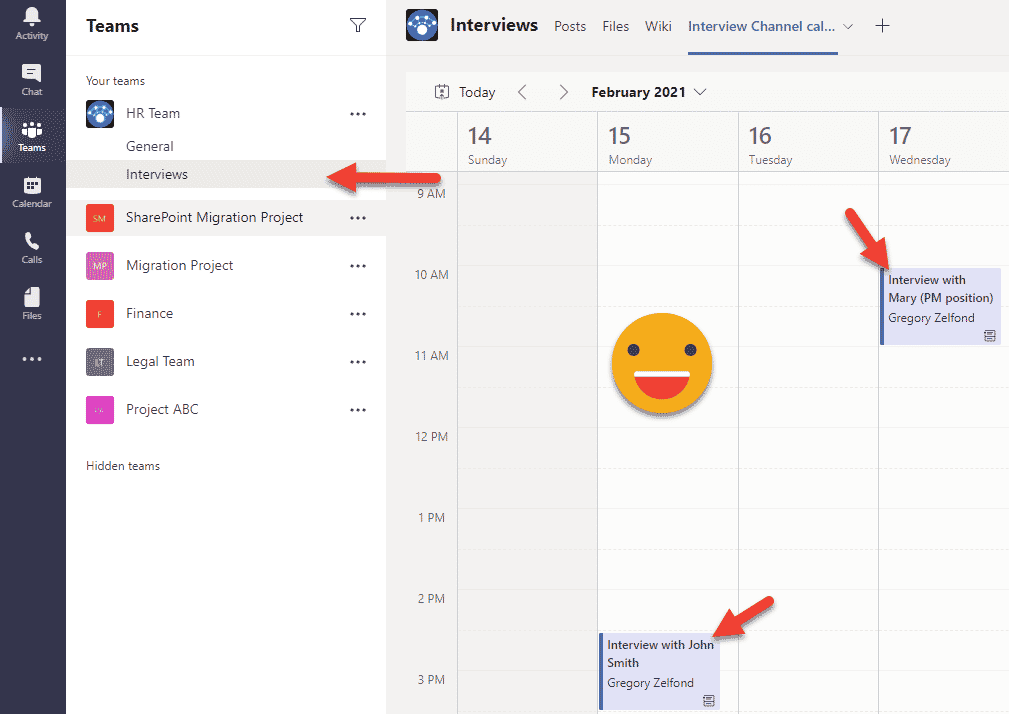This screenshot has width=1009, height=714.
Task: Open Files in the left rail
Action: click(32, 304)
